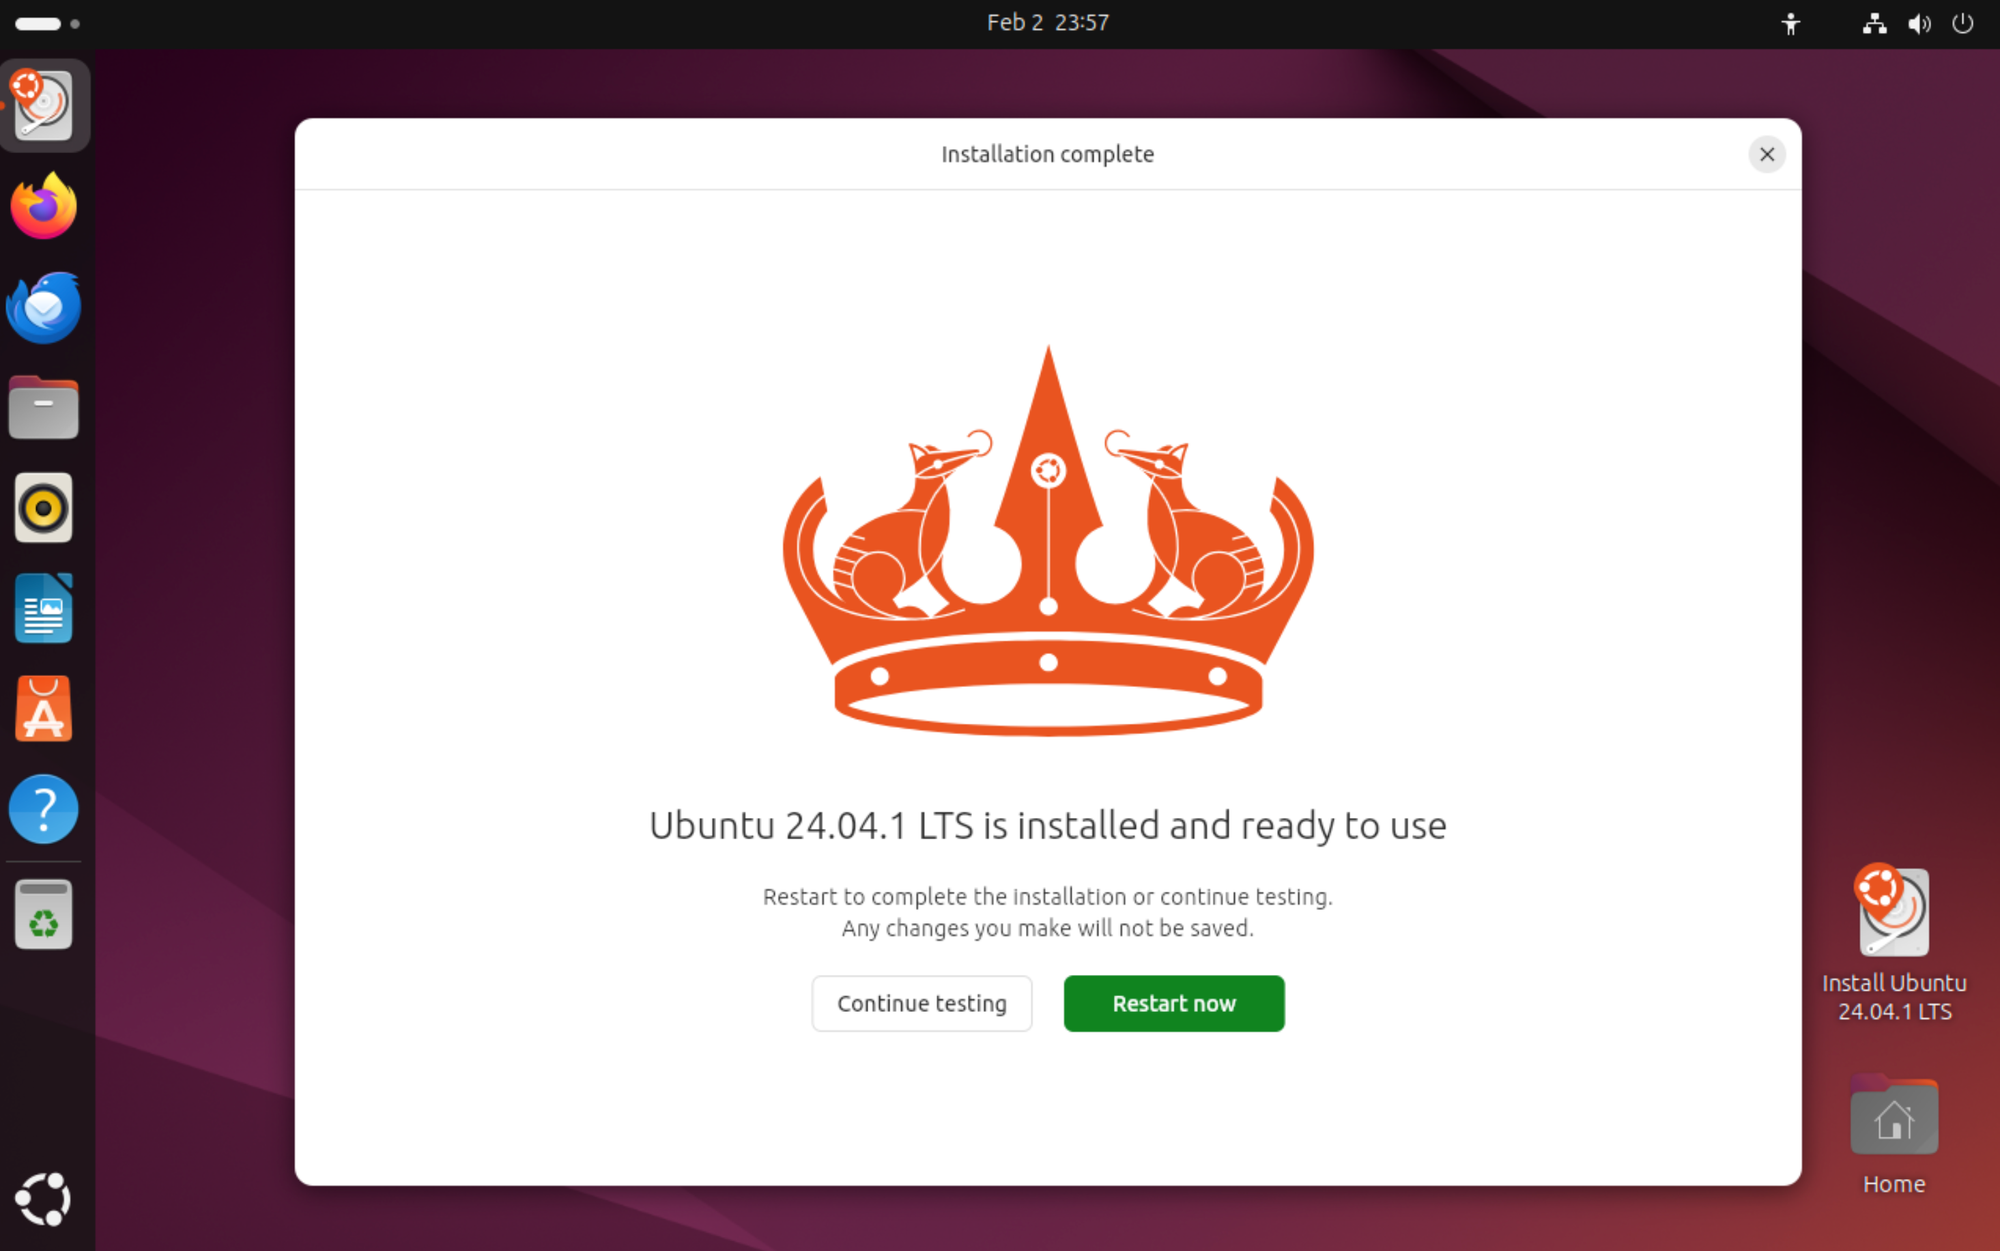Open the Home folder desktop icon

tap(1893, 1120)
